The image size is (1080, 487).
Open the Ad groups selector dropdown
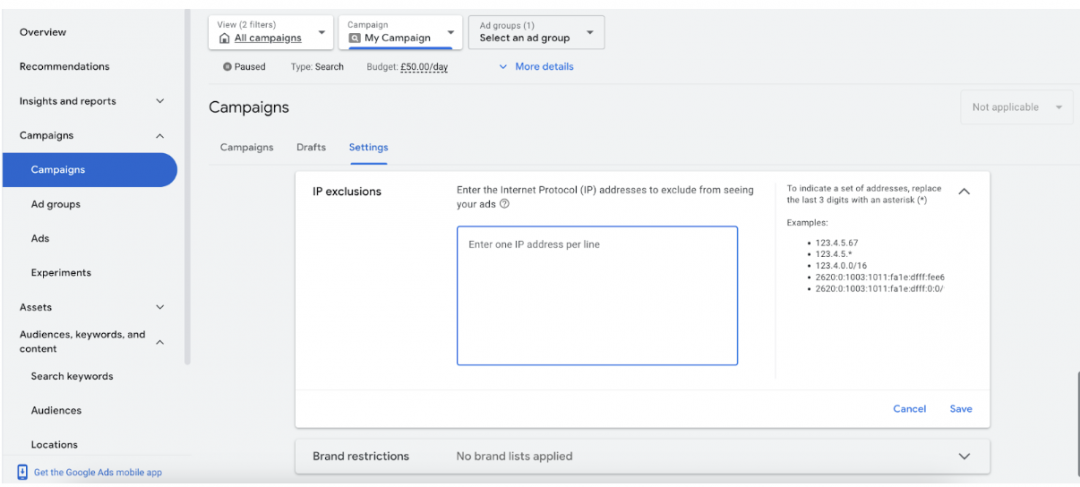coord(536,32)
